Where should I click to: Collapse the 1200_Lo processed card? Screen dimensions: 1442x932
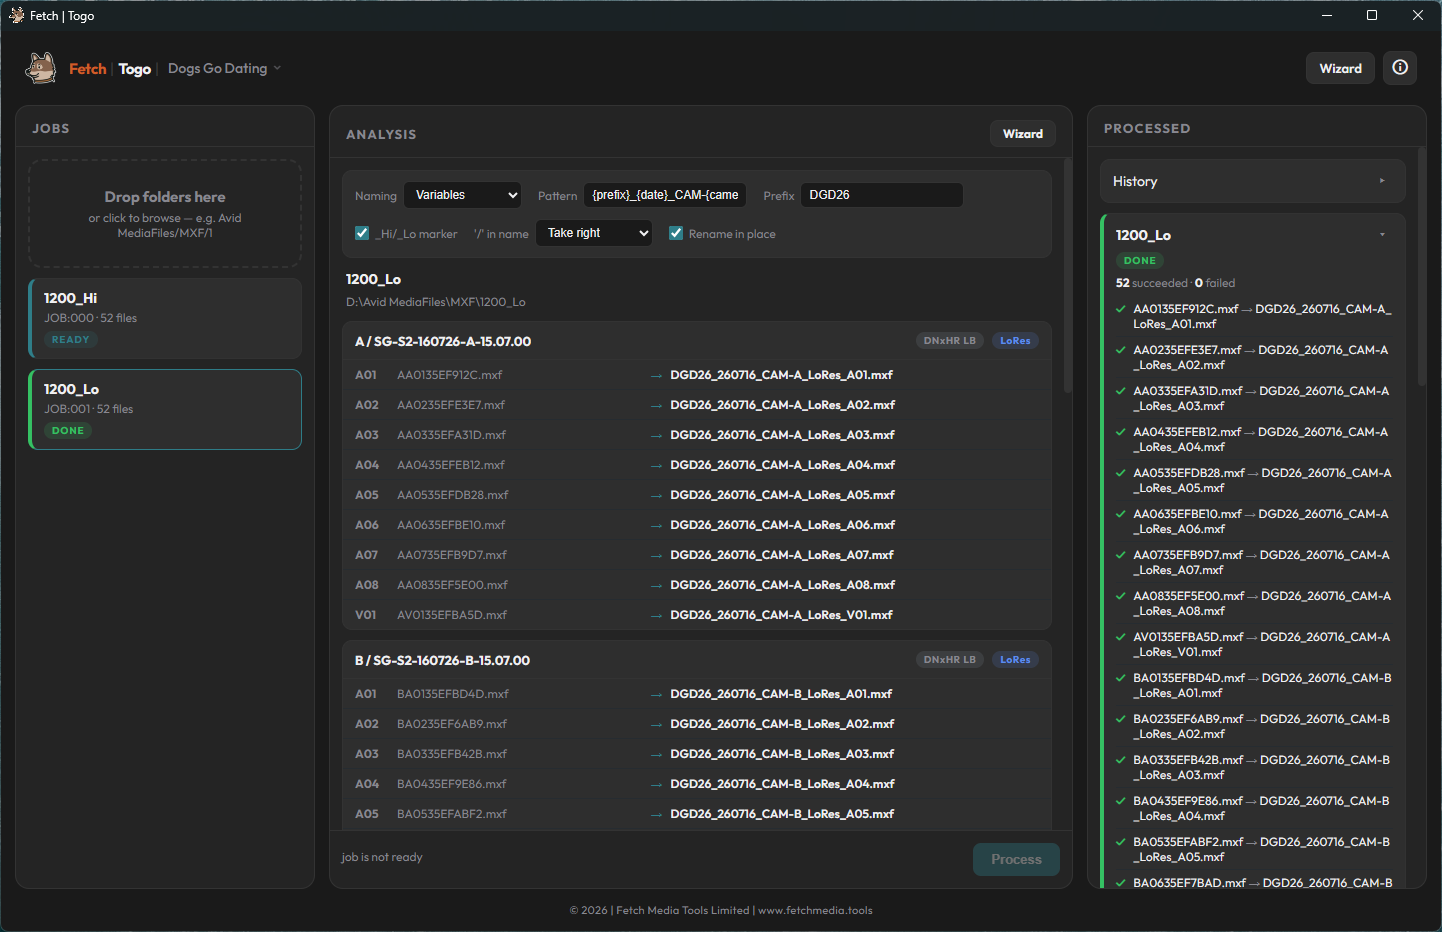point(1382,235)
